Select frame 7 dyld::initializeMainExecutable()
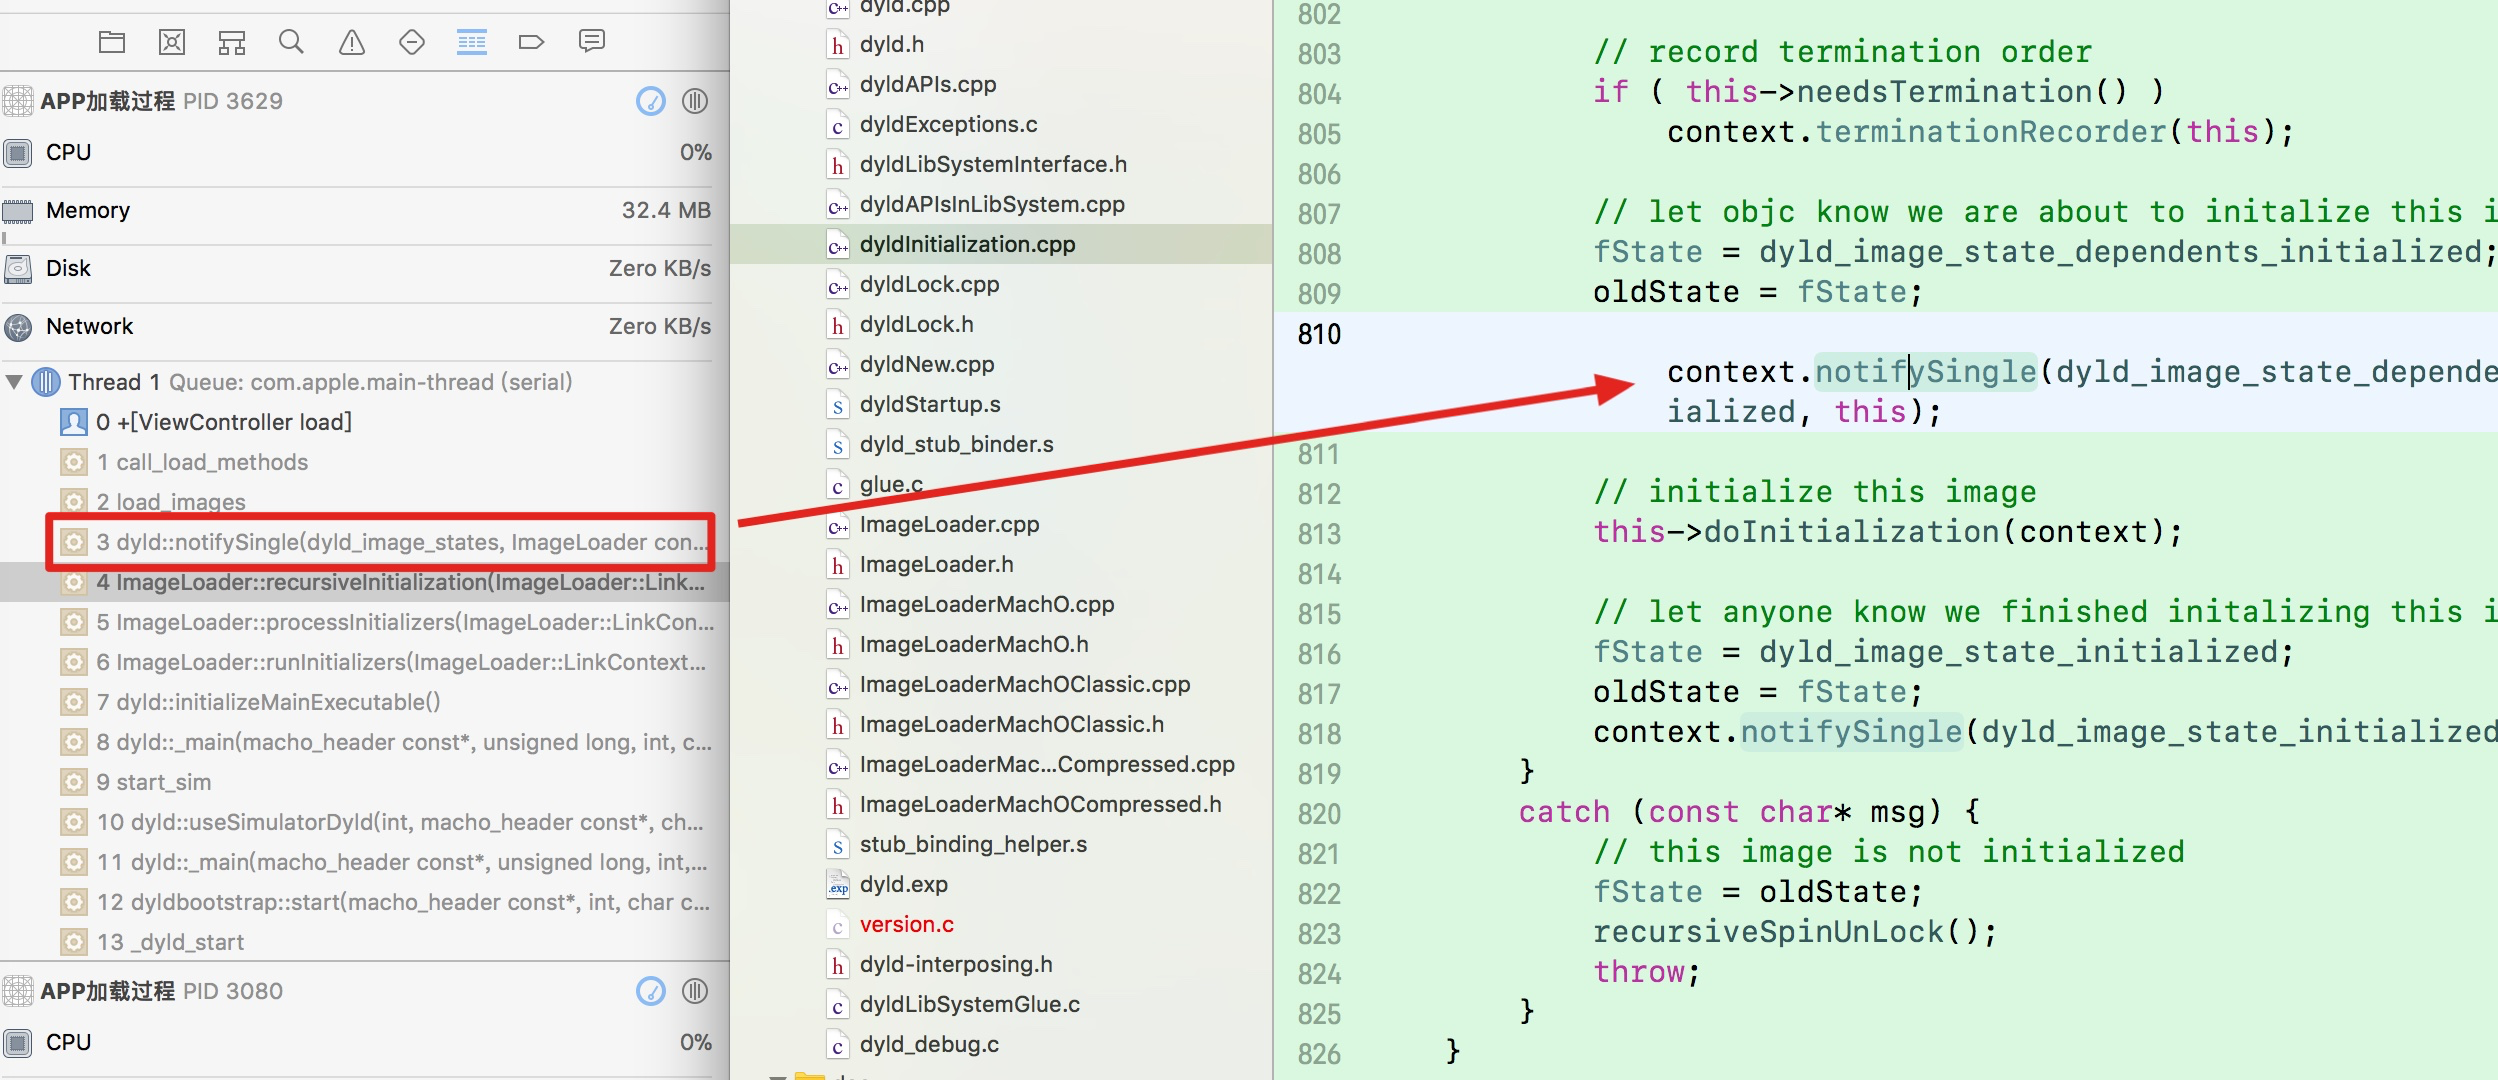 (268, 702)
